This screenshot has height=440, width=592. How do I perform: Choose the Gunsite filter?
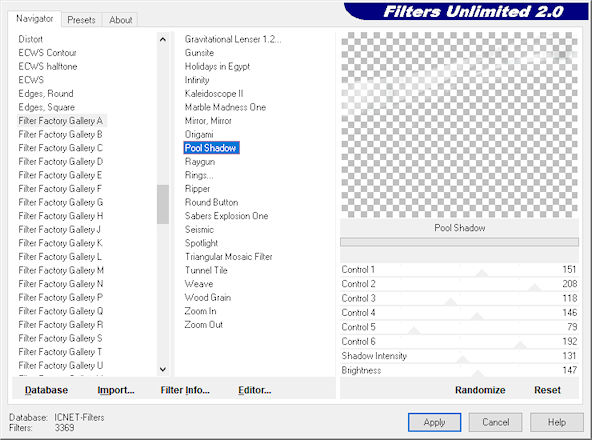pyautogui.click(x=199, y=53)
